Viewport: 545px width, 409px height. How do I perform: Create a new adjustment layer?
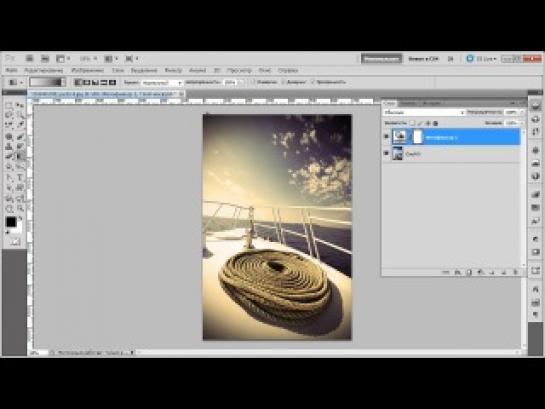pos(480,272)
